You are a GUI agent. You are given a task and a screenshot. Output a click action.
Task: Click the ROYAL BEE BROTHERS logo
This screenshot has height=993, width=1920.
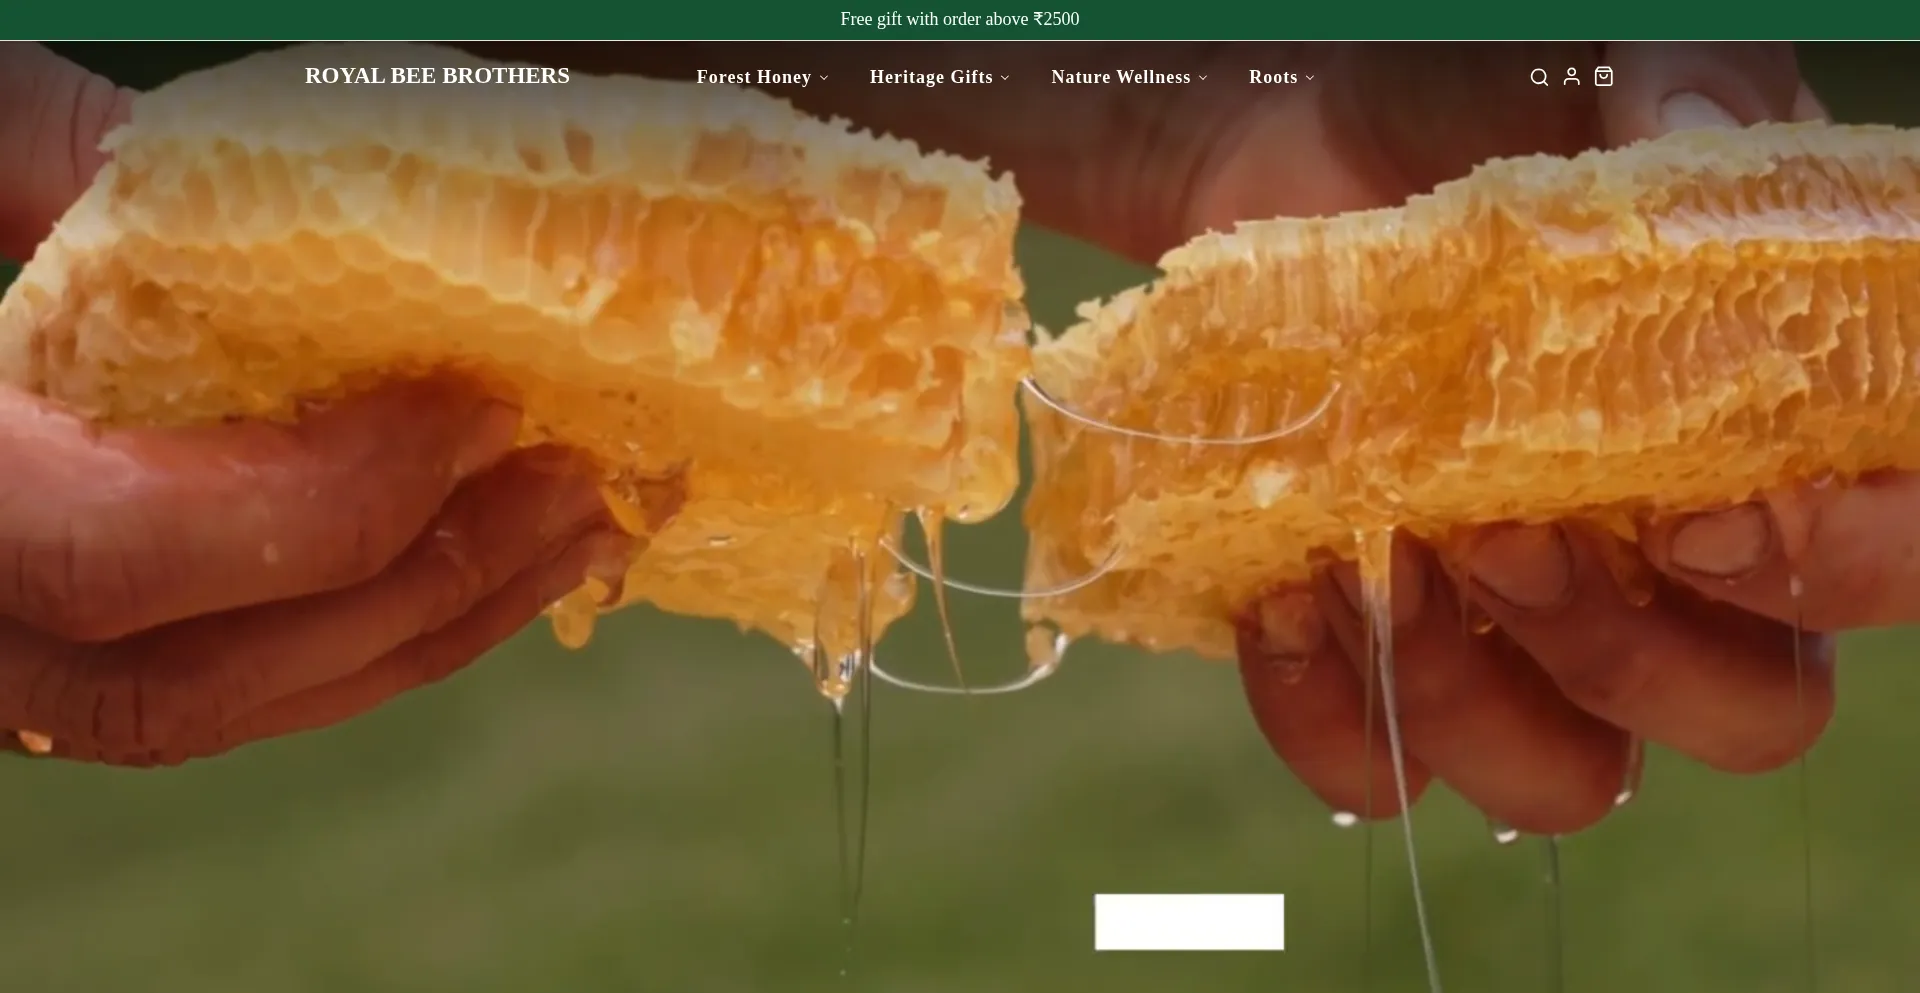(x=437, y=76)
